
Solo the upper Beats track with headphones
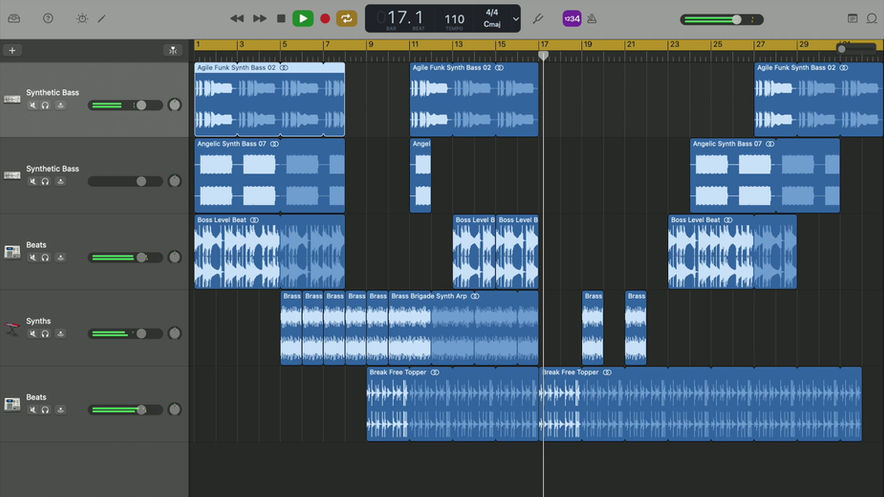[x=45, y=258]
